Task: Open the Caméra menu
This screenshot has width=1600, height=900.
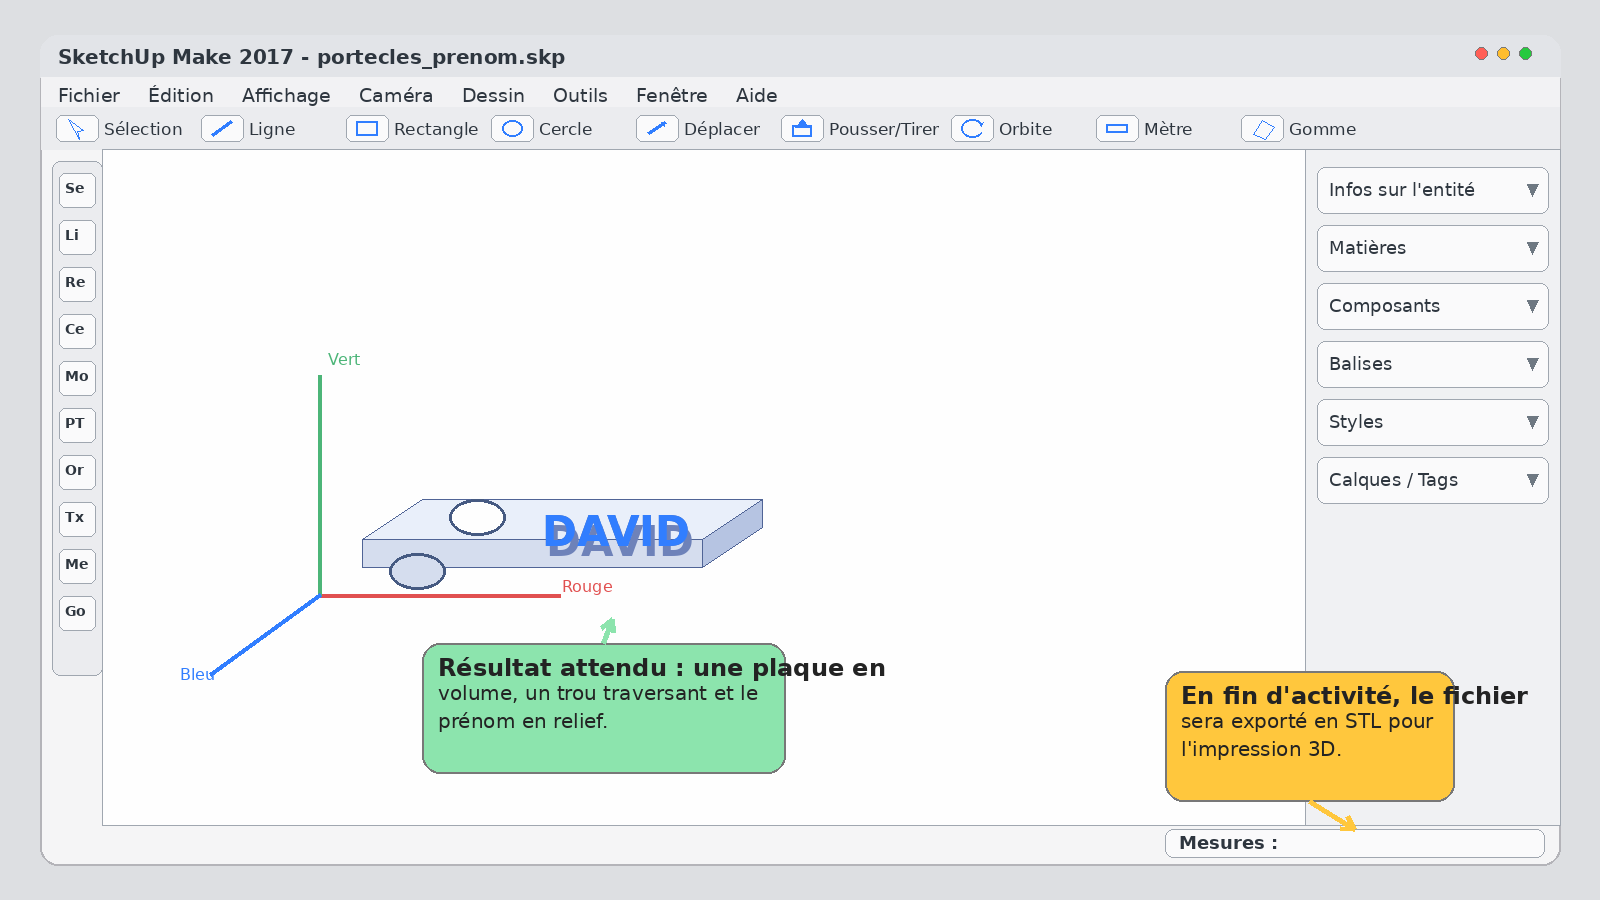Action: pyautogui.click(x=396, y=95)
